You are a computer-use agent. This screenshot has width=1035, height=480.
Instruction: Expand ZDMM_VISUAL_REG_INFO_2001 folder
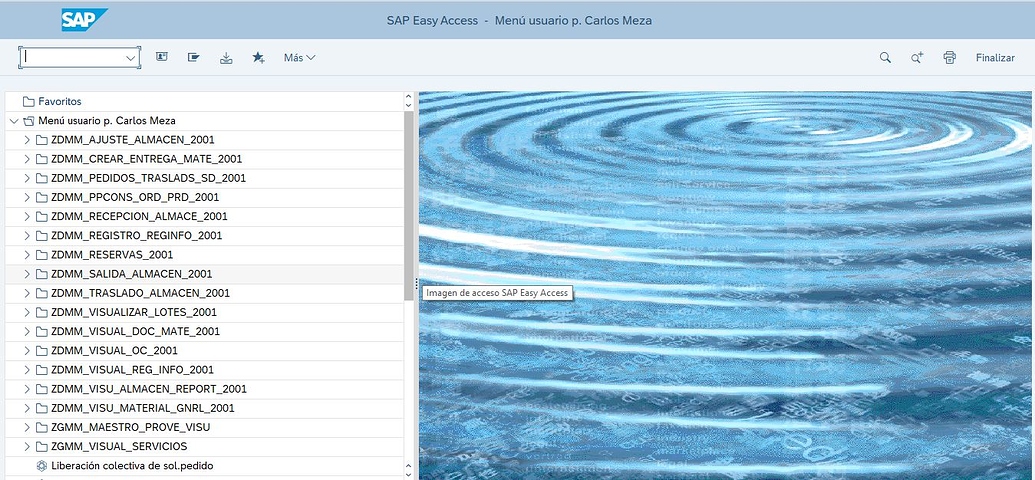27,370
